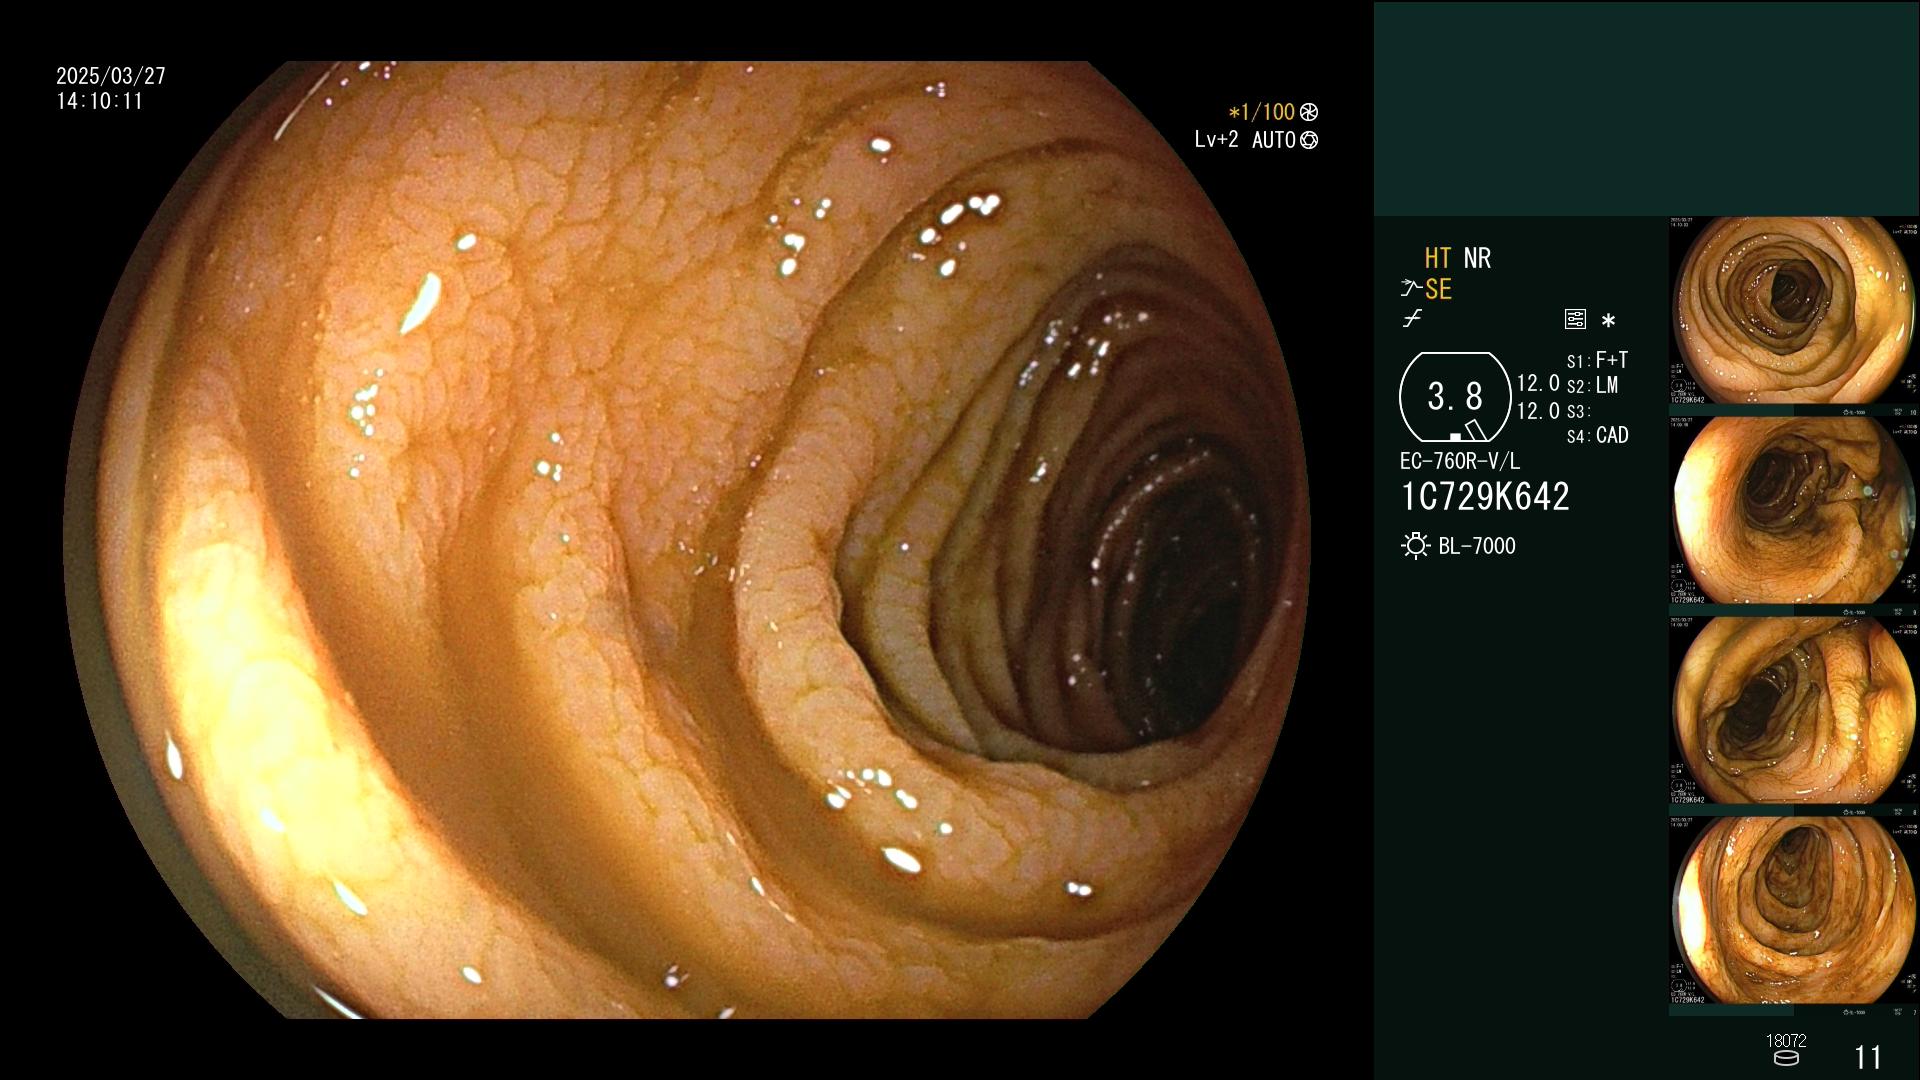This screenshot has width=1920, height=1080.
Task: Click the S2: LM switch assignment
Action: (x=1592, y=386)
